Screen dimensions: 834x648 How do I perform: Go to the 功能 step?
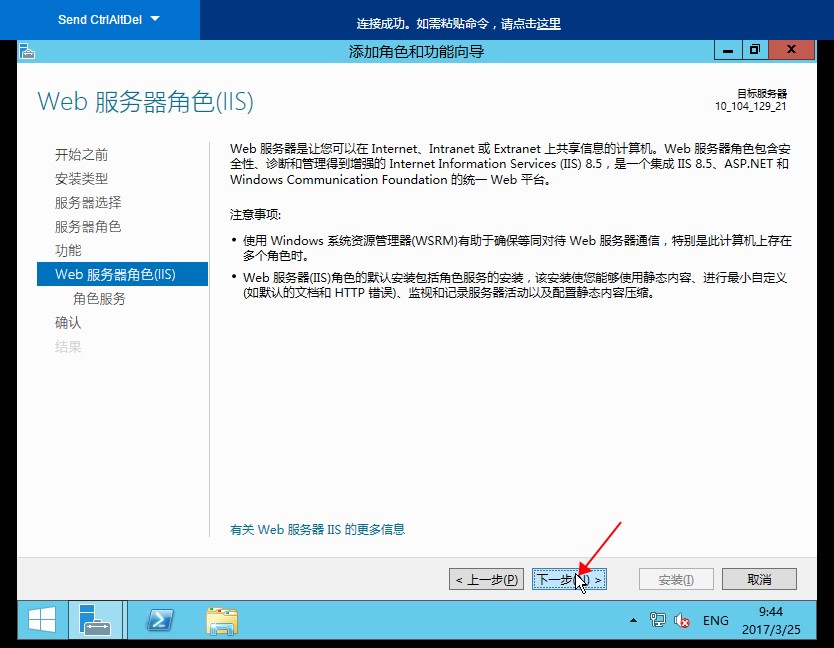point(68,251)
